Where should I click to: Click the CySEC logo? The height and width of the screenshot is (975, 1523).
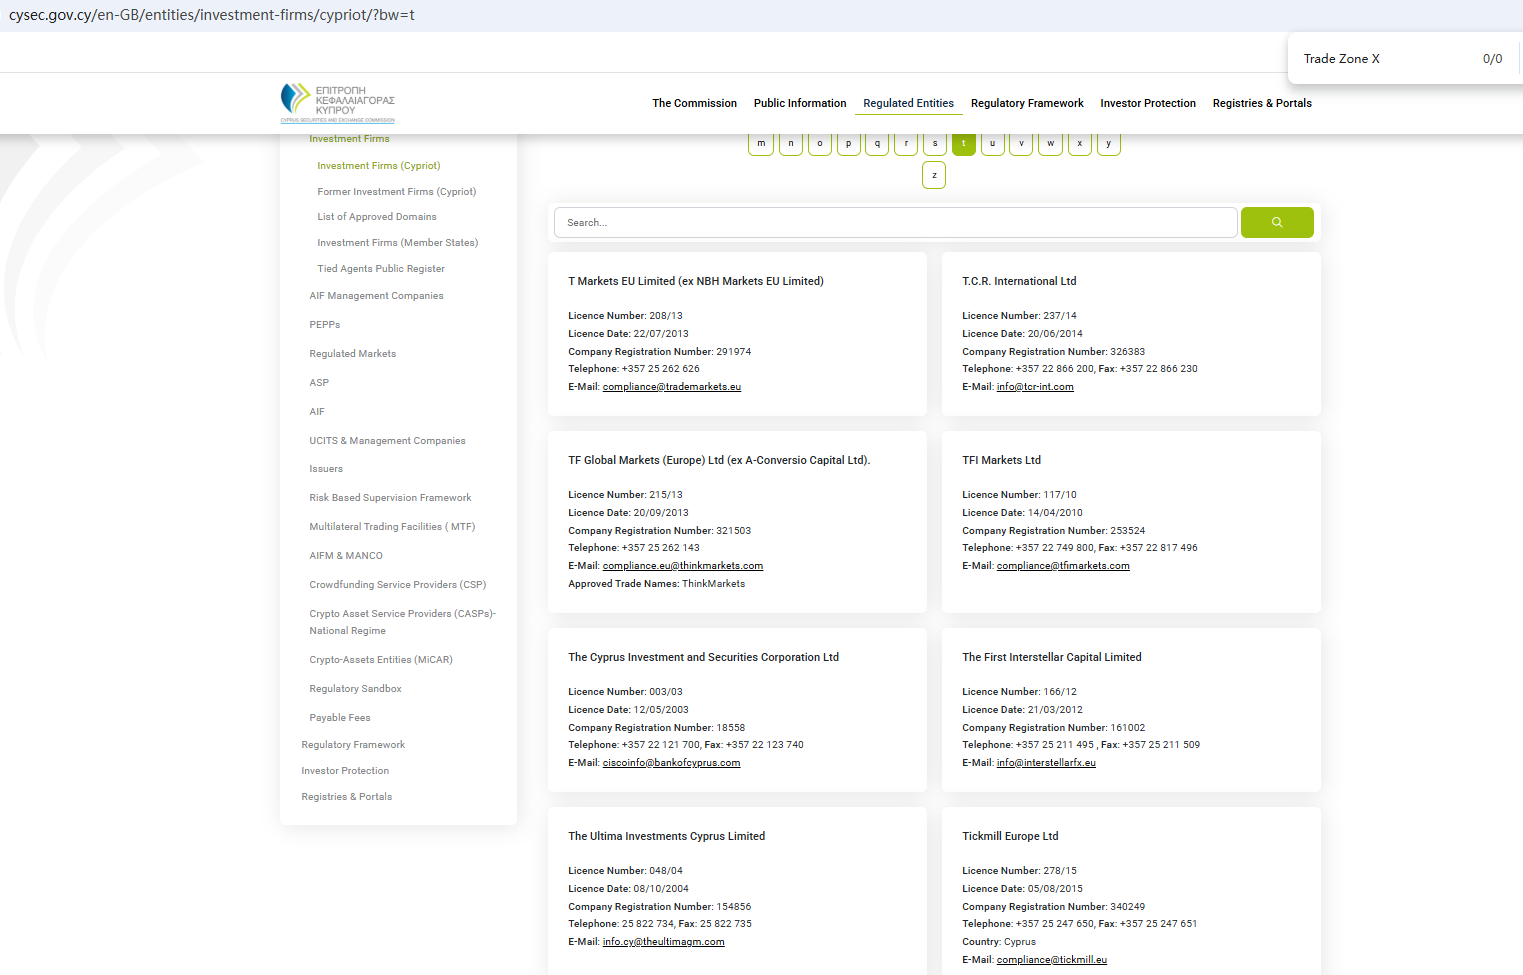coord(338,103)
